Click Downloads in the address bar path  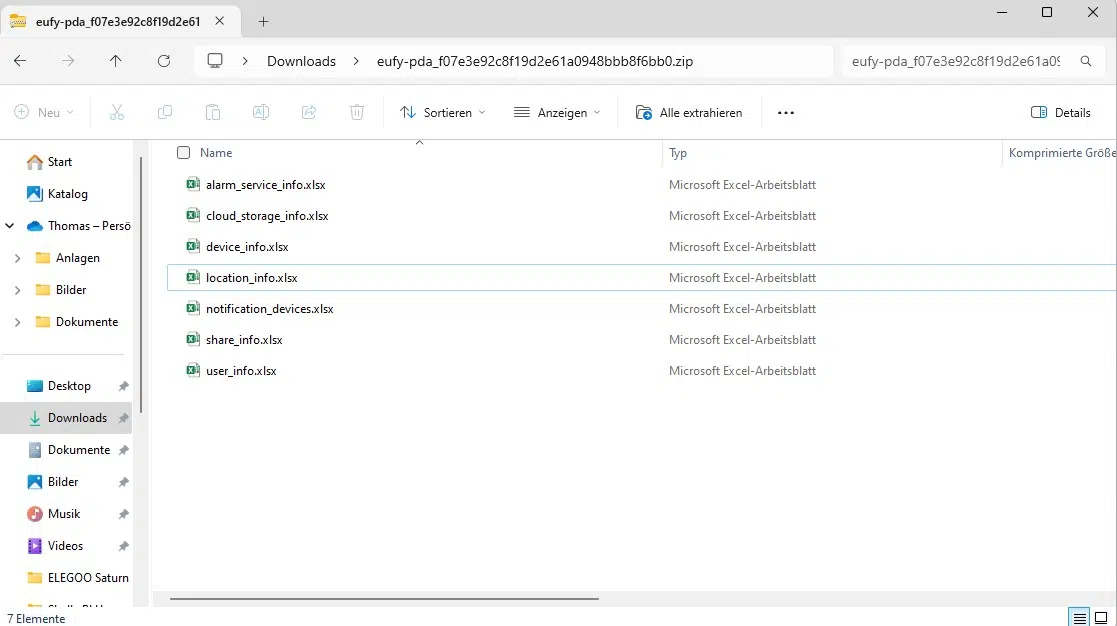pyautogui.click(x=301, y=61)
